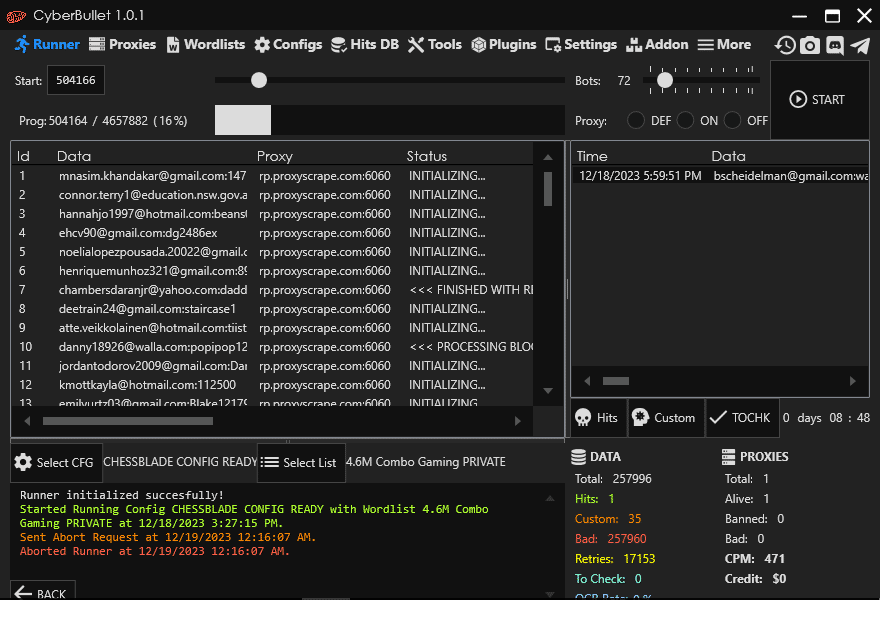Open the Telegram paper plane icon
Screen dimensions: 880x620
pyautogui.click(x=859, y=45)
